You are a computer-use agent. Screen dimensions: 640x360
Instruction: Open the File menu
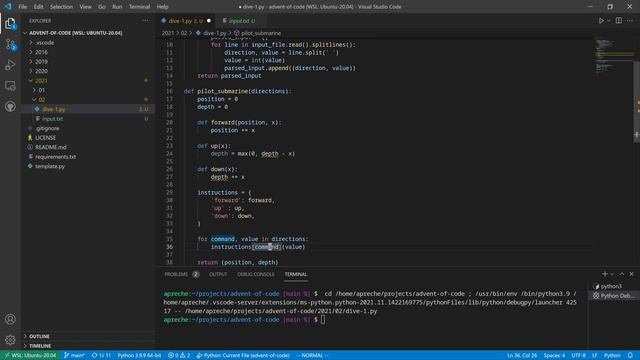[22, 7]
